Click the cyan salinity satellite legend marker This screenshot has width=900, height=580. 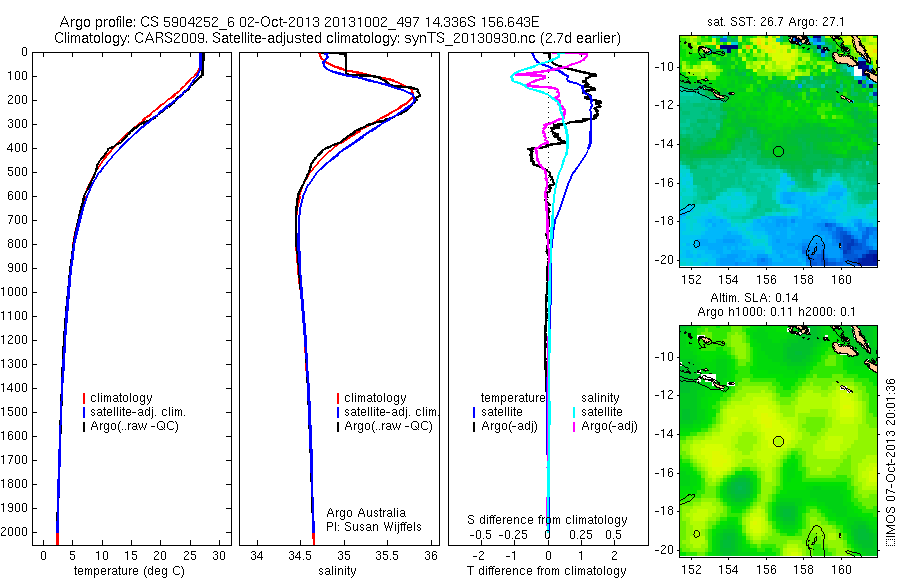point(574,412)
